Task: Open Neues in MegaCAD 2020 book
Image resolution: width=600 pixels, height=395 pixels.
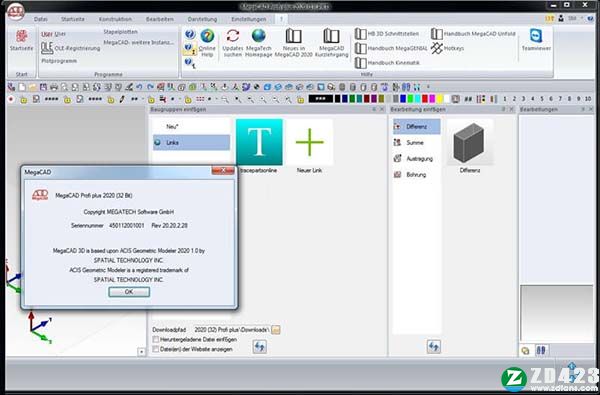Action: pyautogui.click(x=293, y=36)
